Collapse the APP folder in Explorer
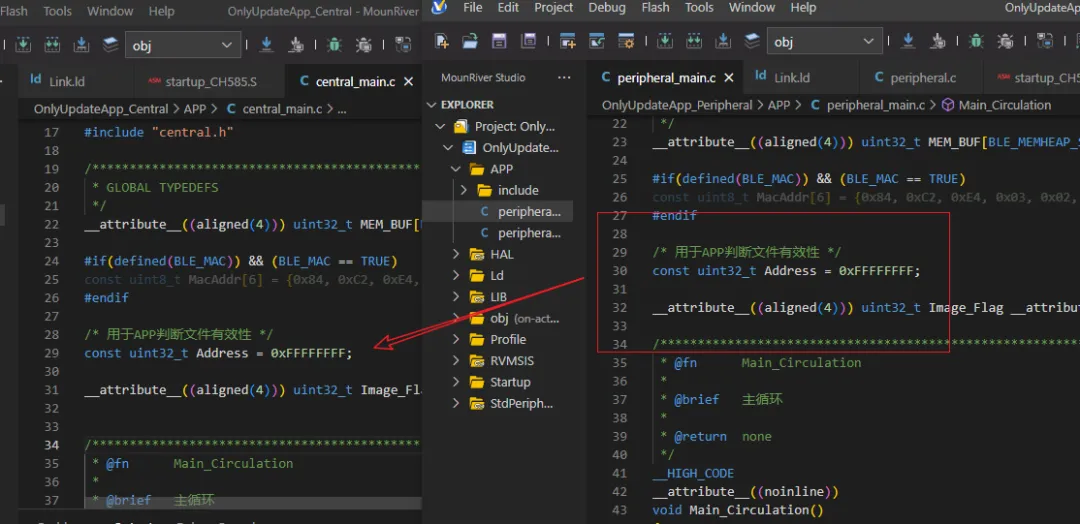 [x=455, y=169]
